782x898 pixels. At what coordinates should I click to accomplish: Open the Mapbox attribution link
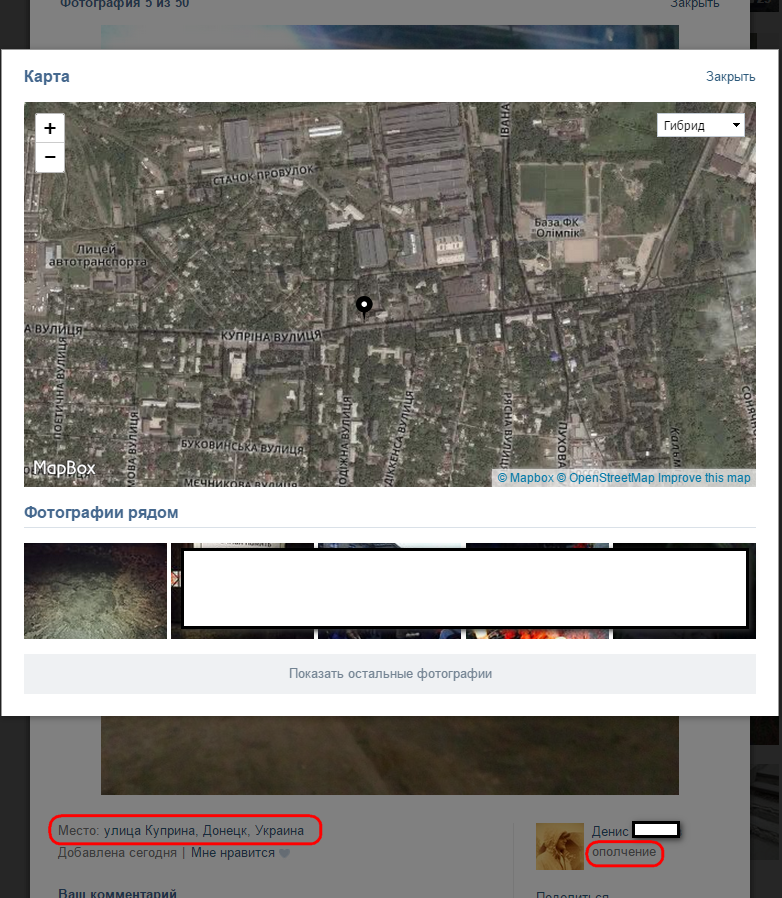525,478
